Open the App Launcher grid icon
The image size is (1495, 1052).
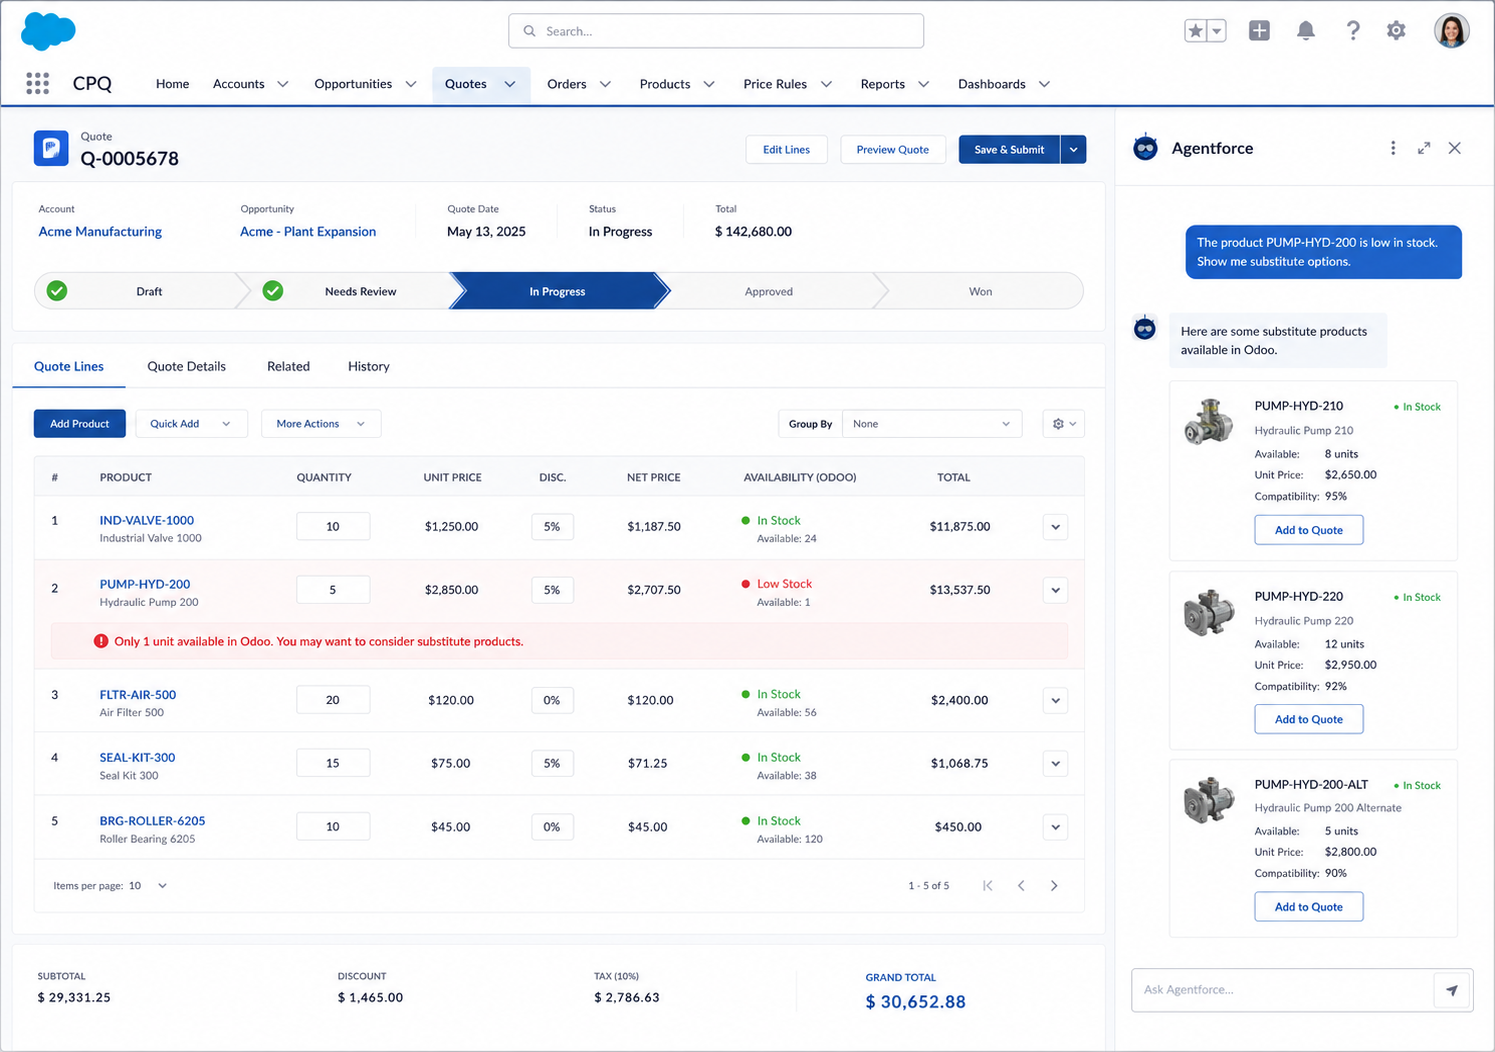[37, 84]
